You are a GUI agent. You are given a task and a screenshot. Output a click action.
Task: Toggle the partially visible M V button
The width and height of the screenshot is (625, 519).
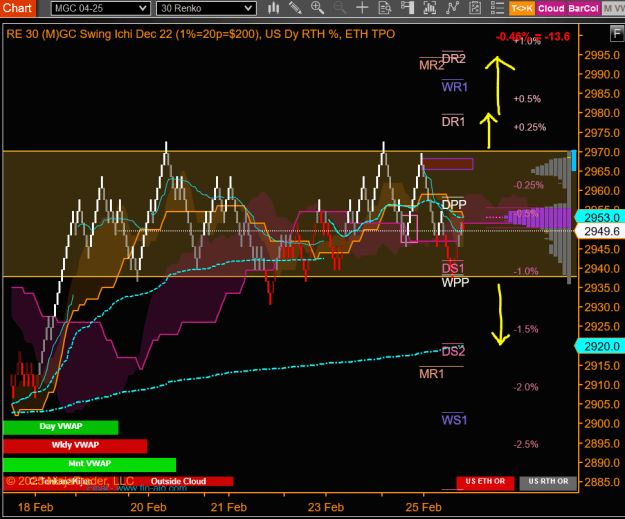coord(613,8)
